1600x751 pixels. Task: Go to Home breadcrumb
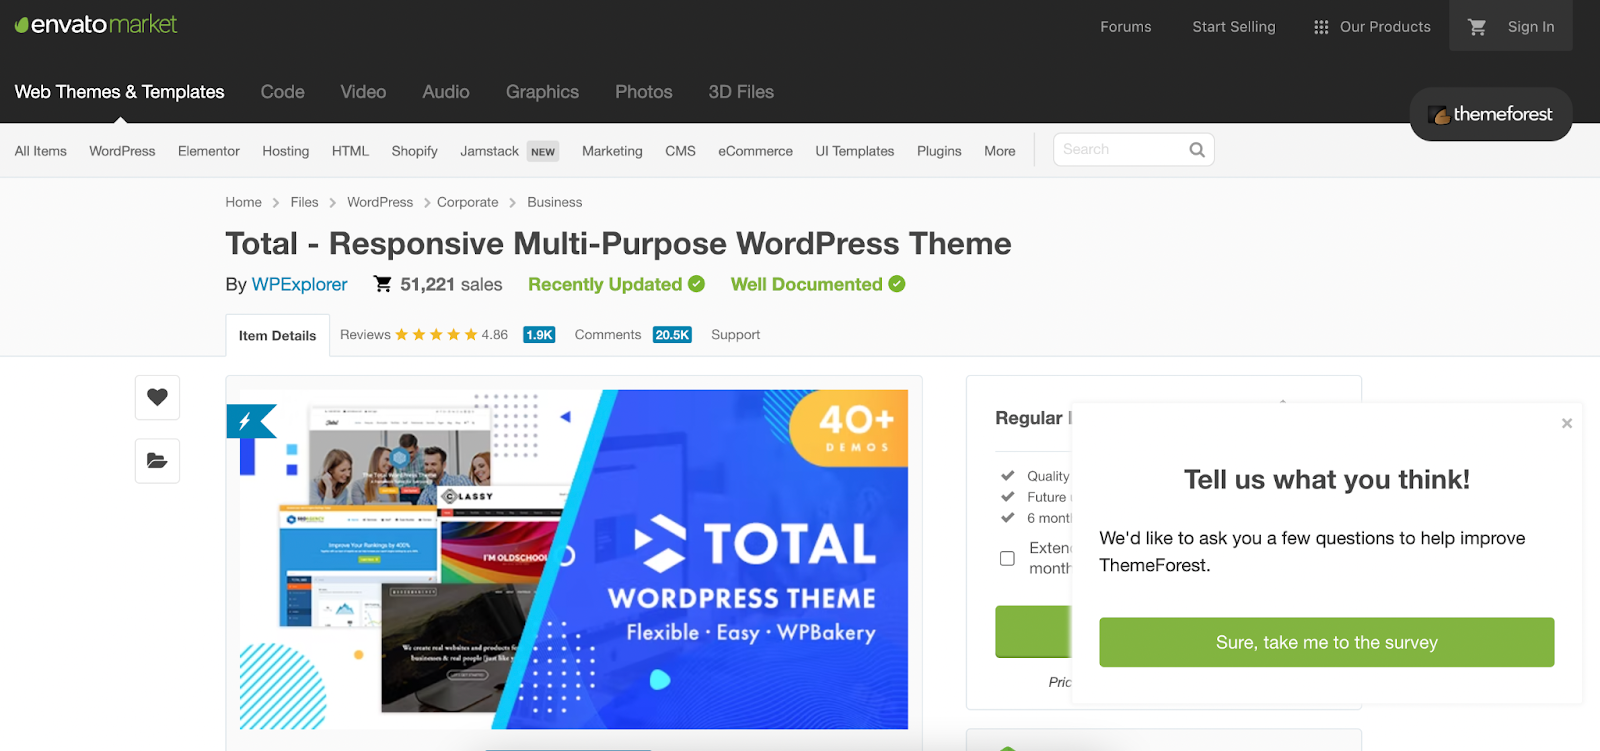(x=243, y=202)
